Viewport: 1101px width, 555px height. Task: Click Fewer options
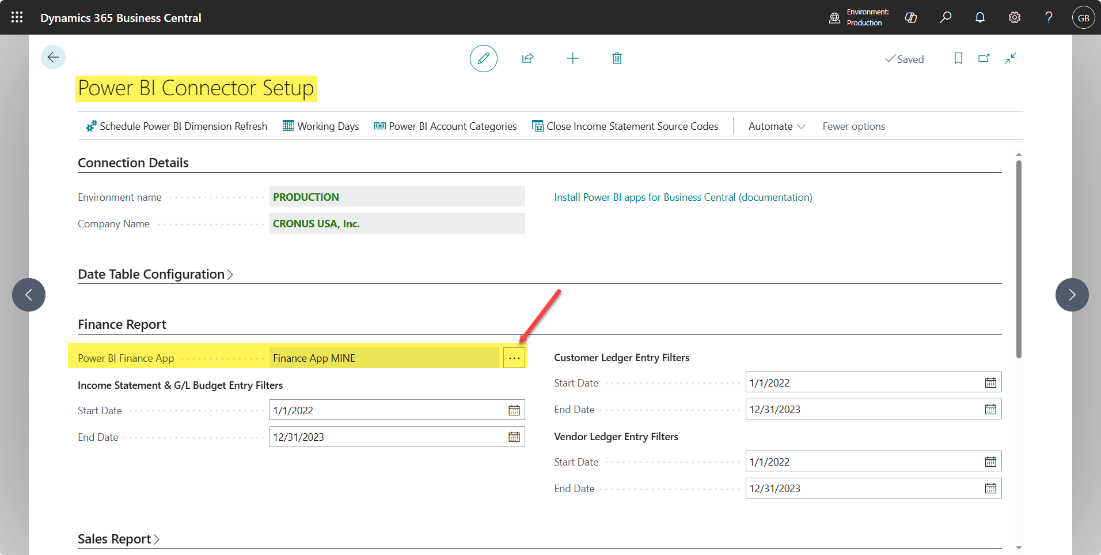pyautogui.click(x=853, y=126)
